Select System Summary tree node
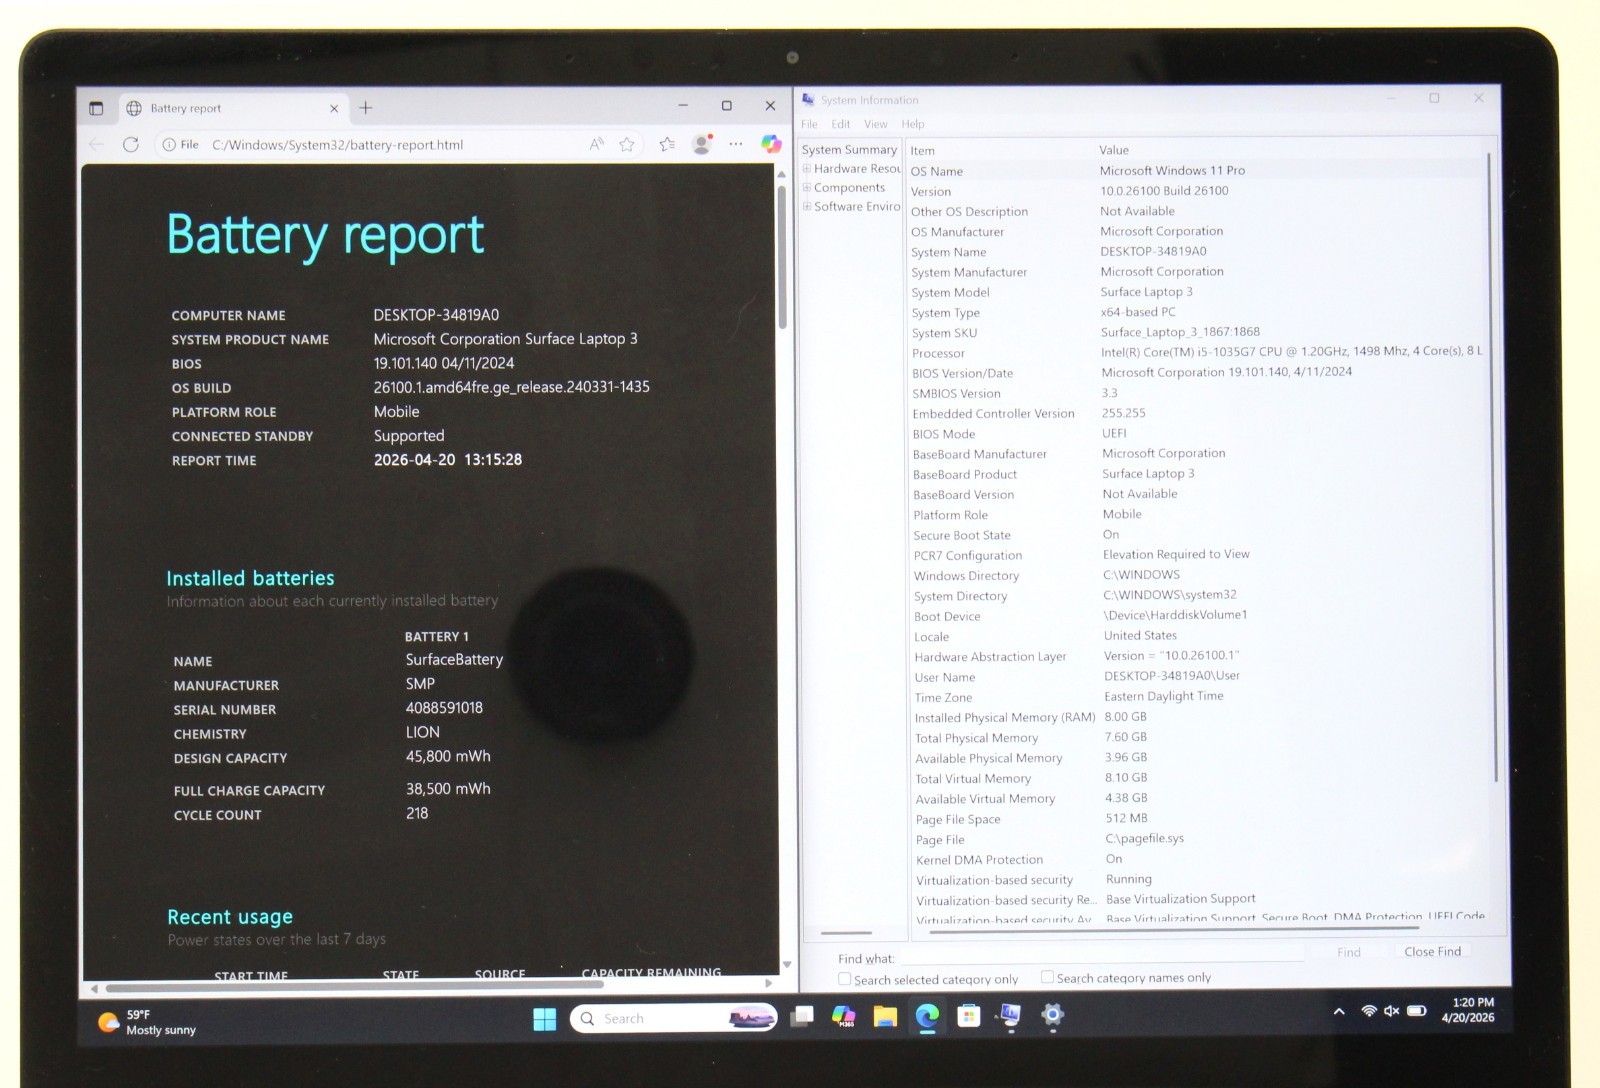Image resolution: width=1600 pixels, height=1088 pixels. (x=849, y=150)
